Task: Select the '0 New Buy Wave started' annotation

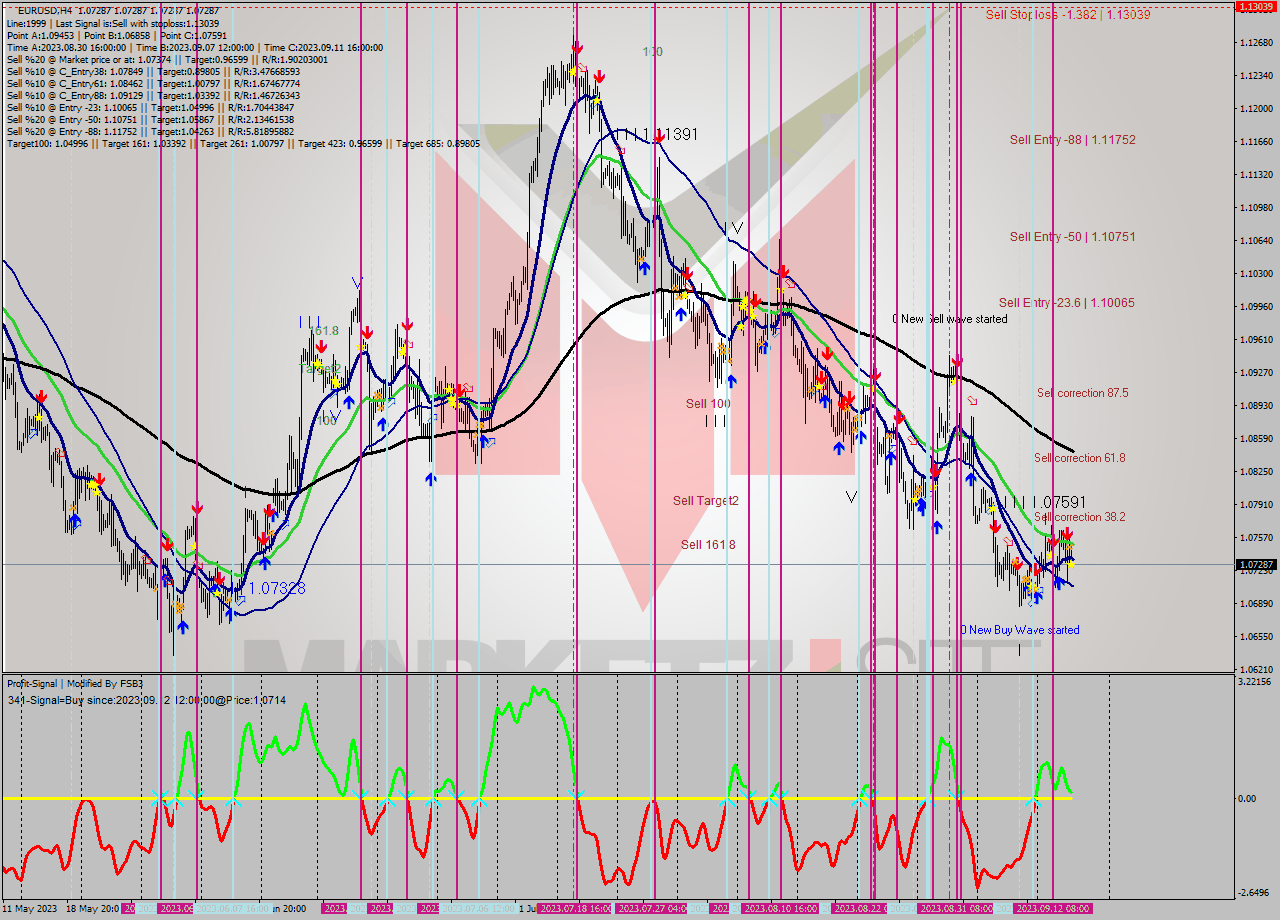Action: pyautogui.click(x=1020, y=630)
